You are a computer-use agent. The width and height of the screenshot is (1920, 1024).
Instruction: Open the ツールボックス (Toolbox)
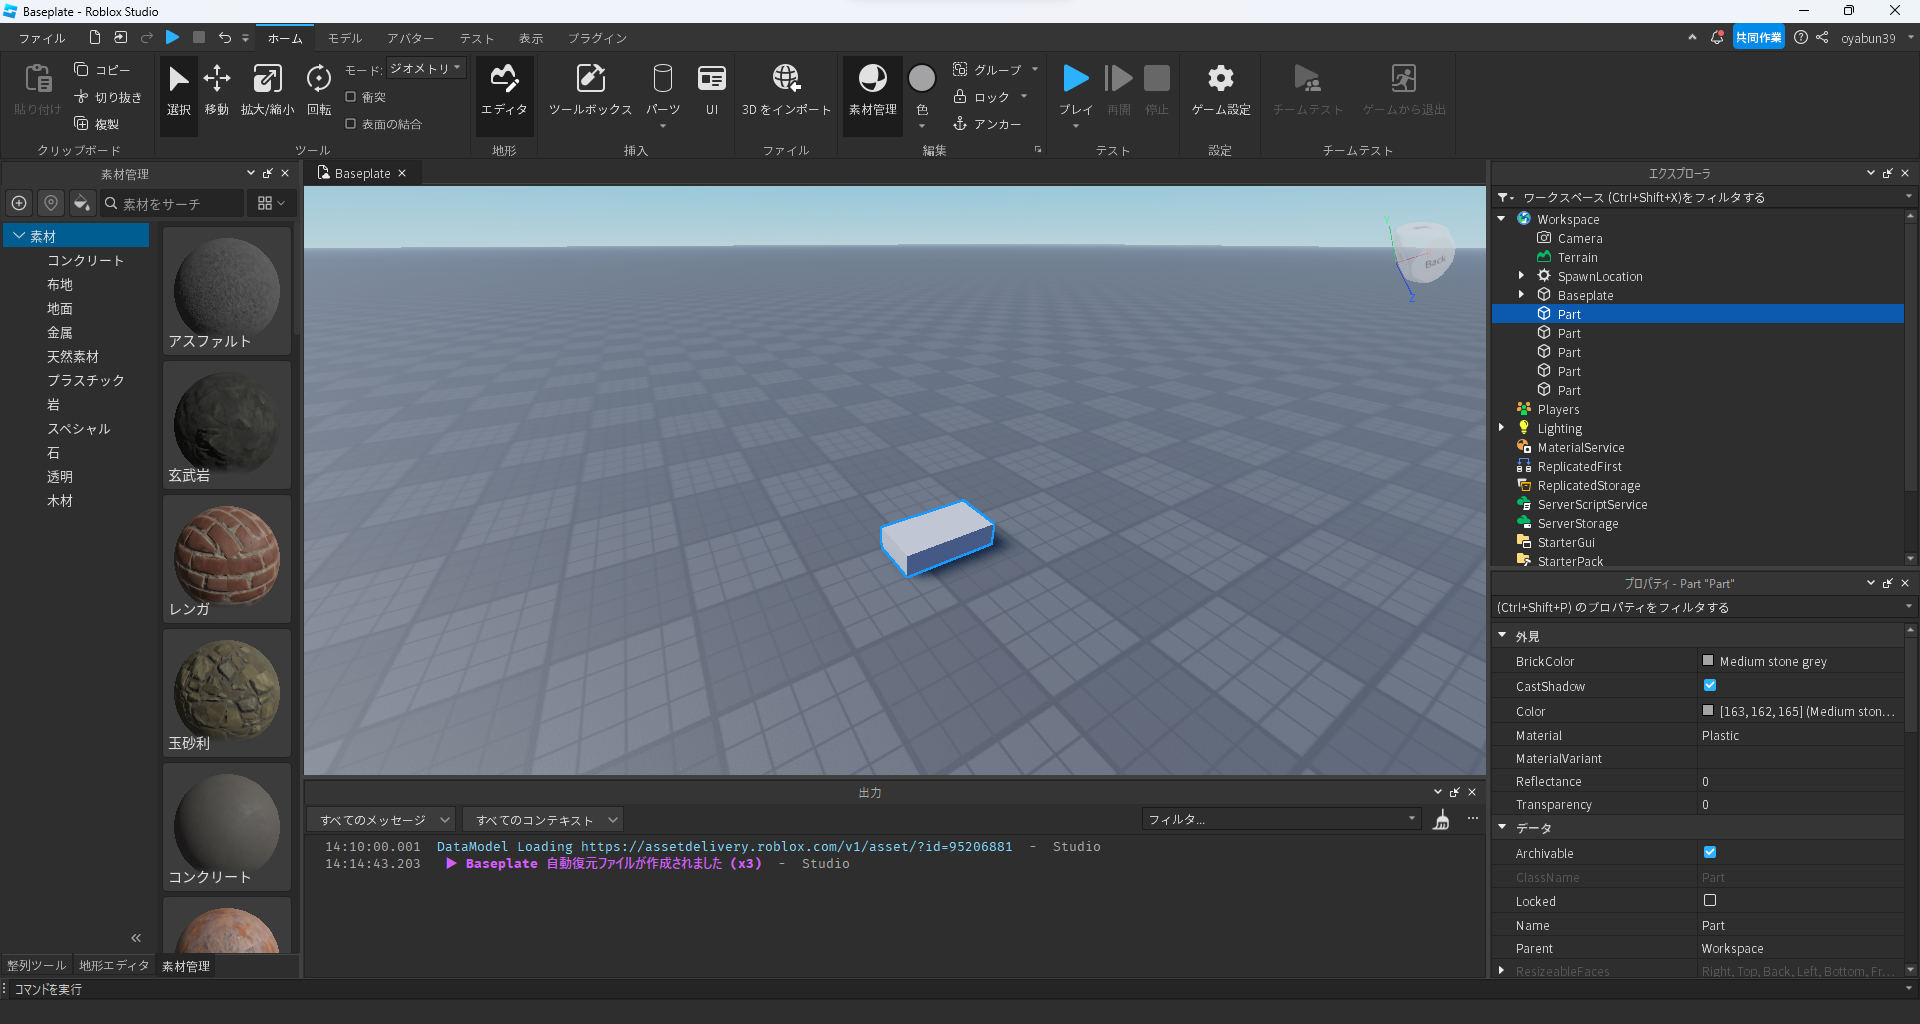(x=590, y=90)
